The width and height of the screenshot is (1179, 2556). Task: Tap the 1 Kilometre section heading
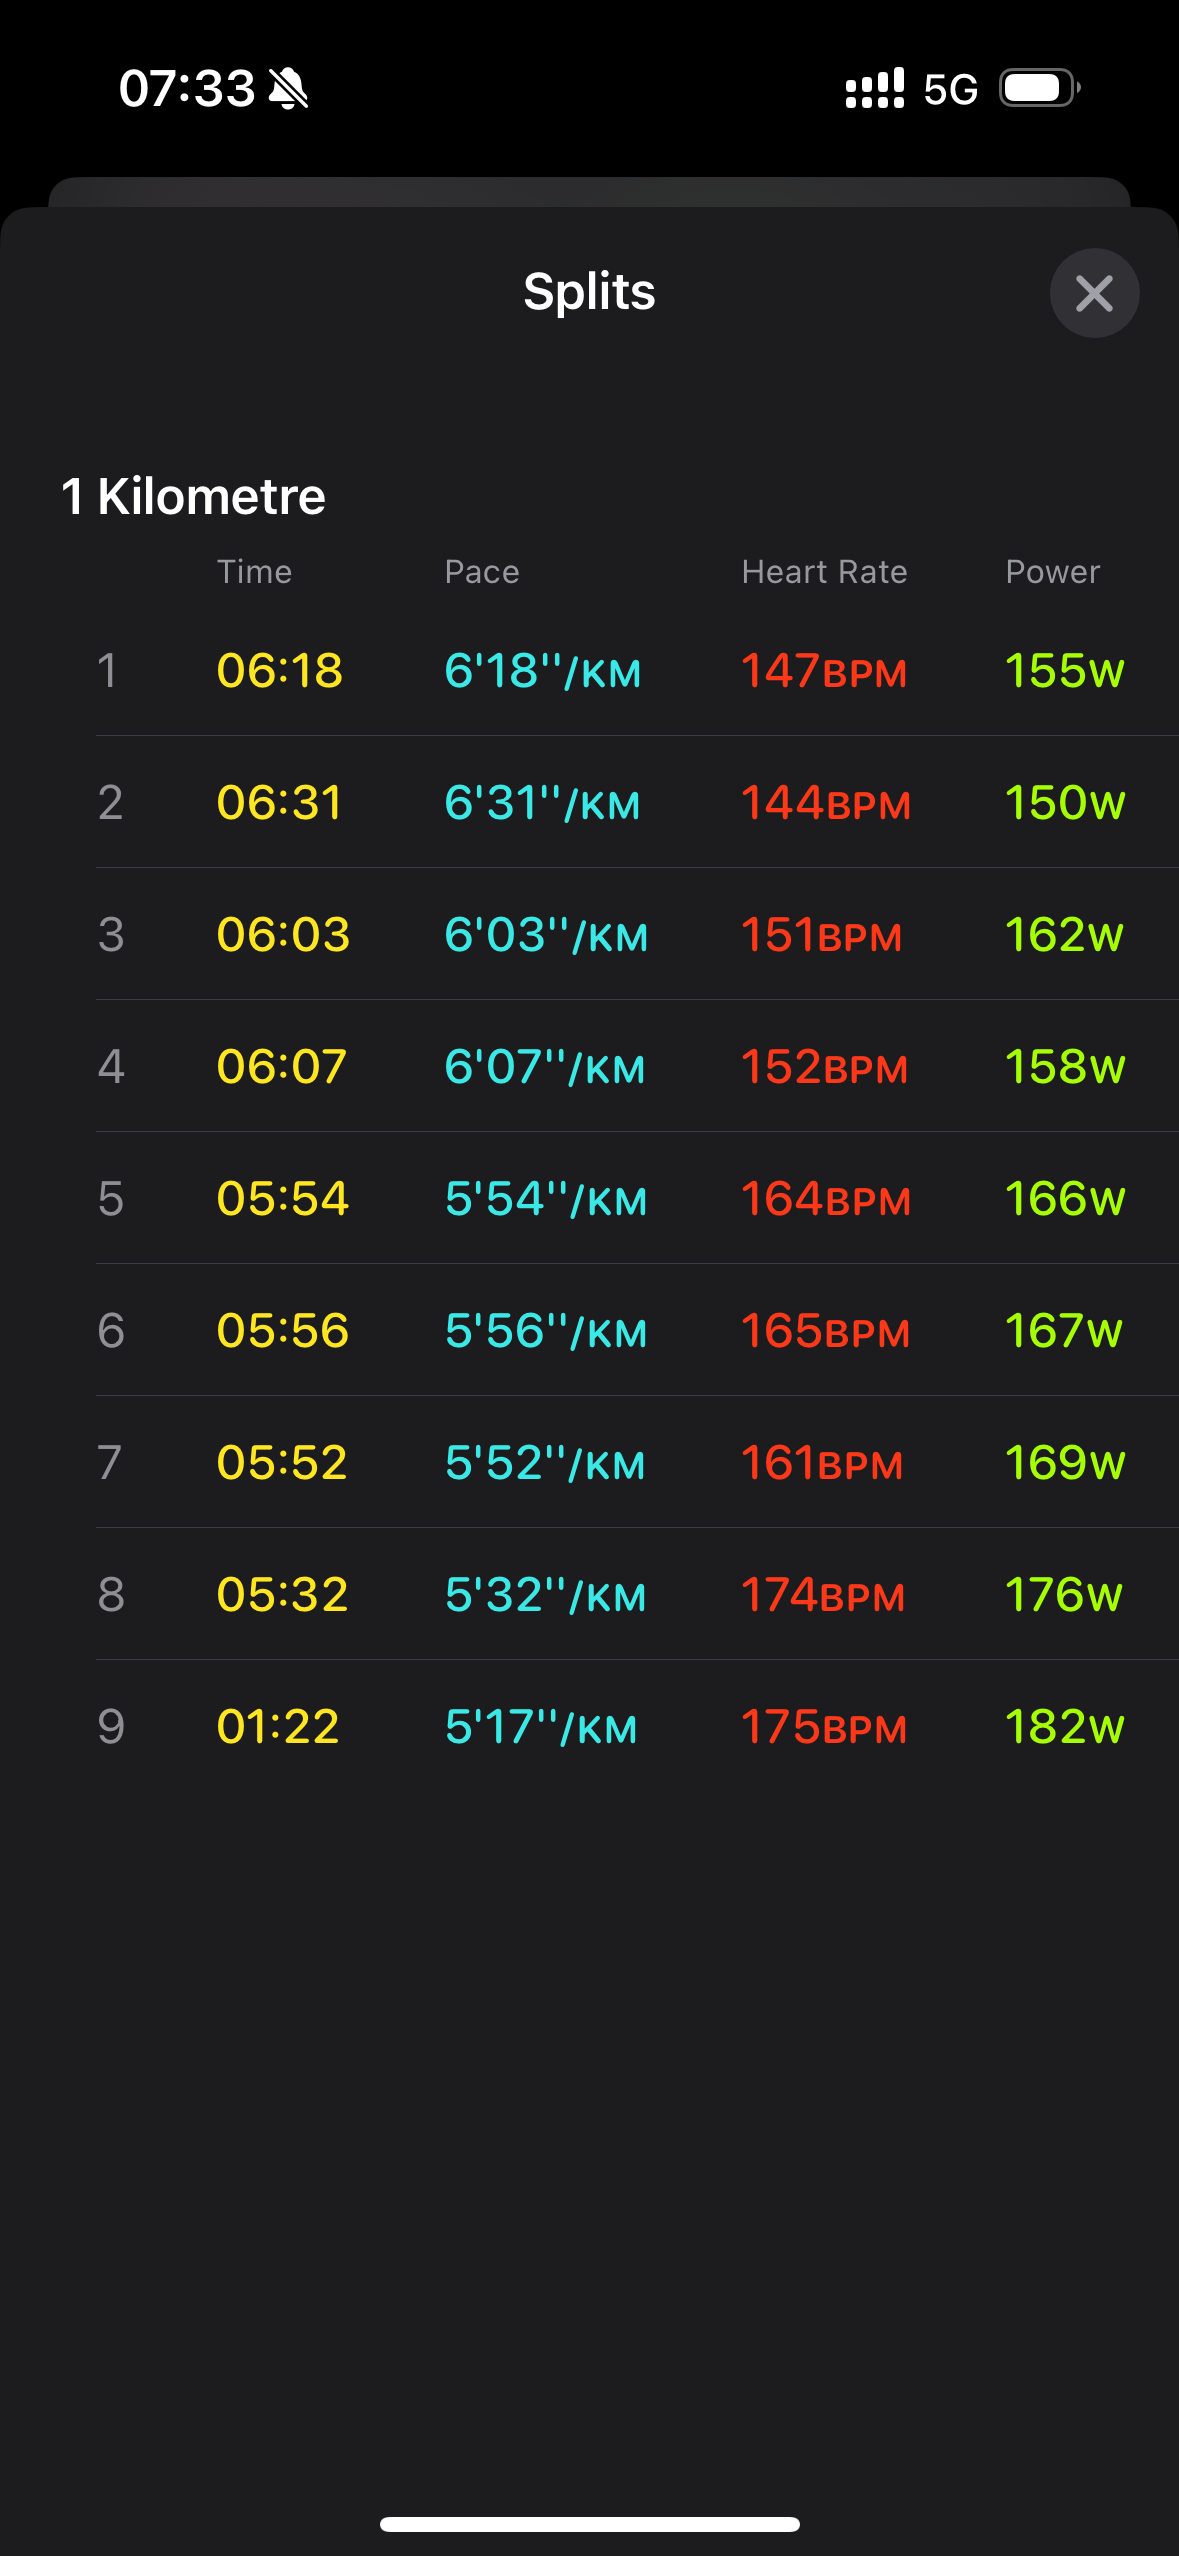[x=194, y=496]
